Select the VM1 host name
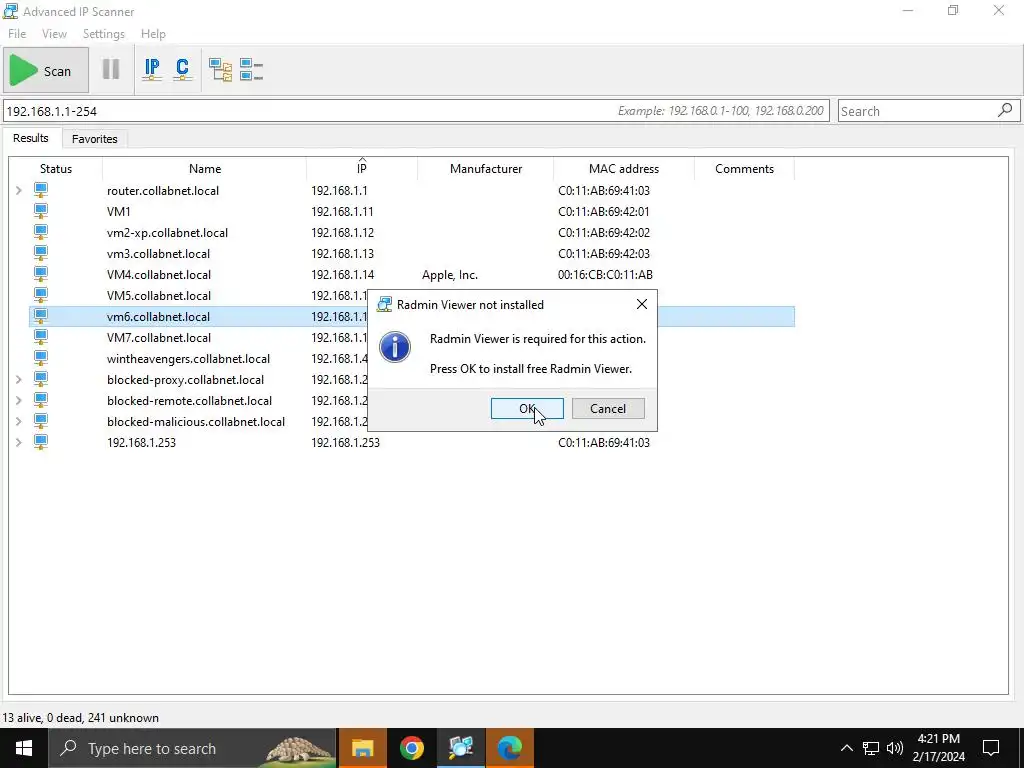Image resolution: width=1024 pixels, height=768 pixels. click(x=119, y=212)
